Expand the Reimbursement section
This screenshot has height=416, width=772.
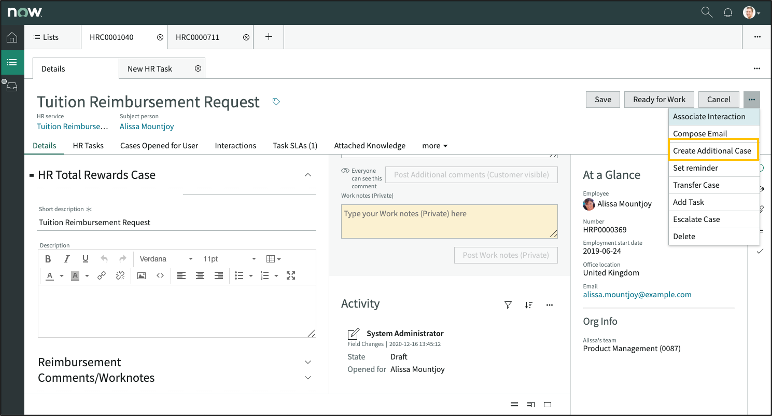tap(308, 362)
